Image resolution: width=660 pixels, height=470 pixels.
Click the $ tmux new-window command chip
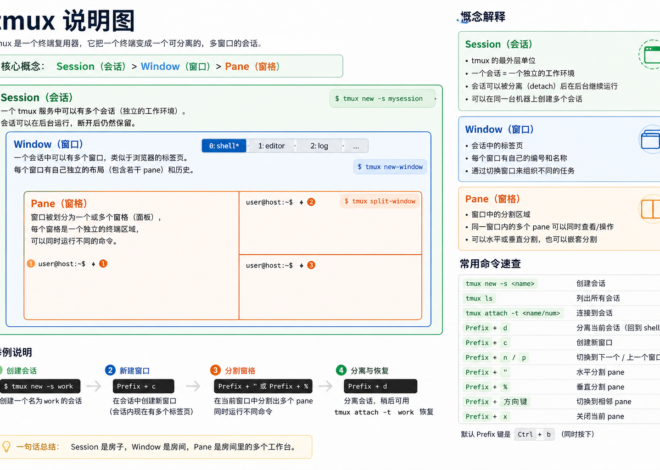pos(390,167)
